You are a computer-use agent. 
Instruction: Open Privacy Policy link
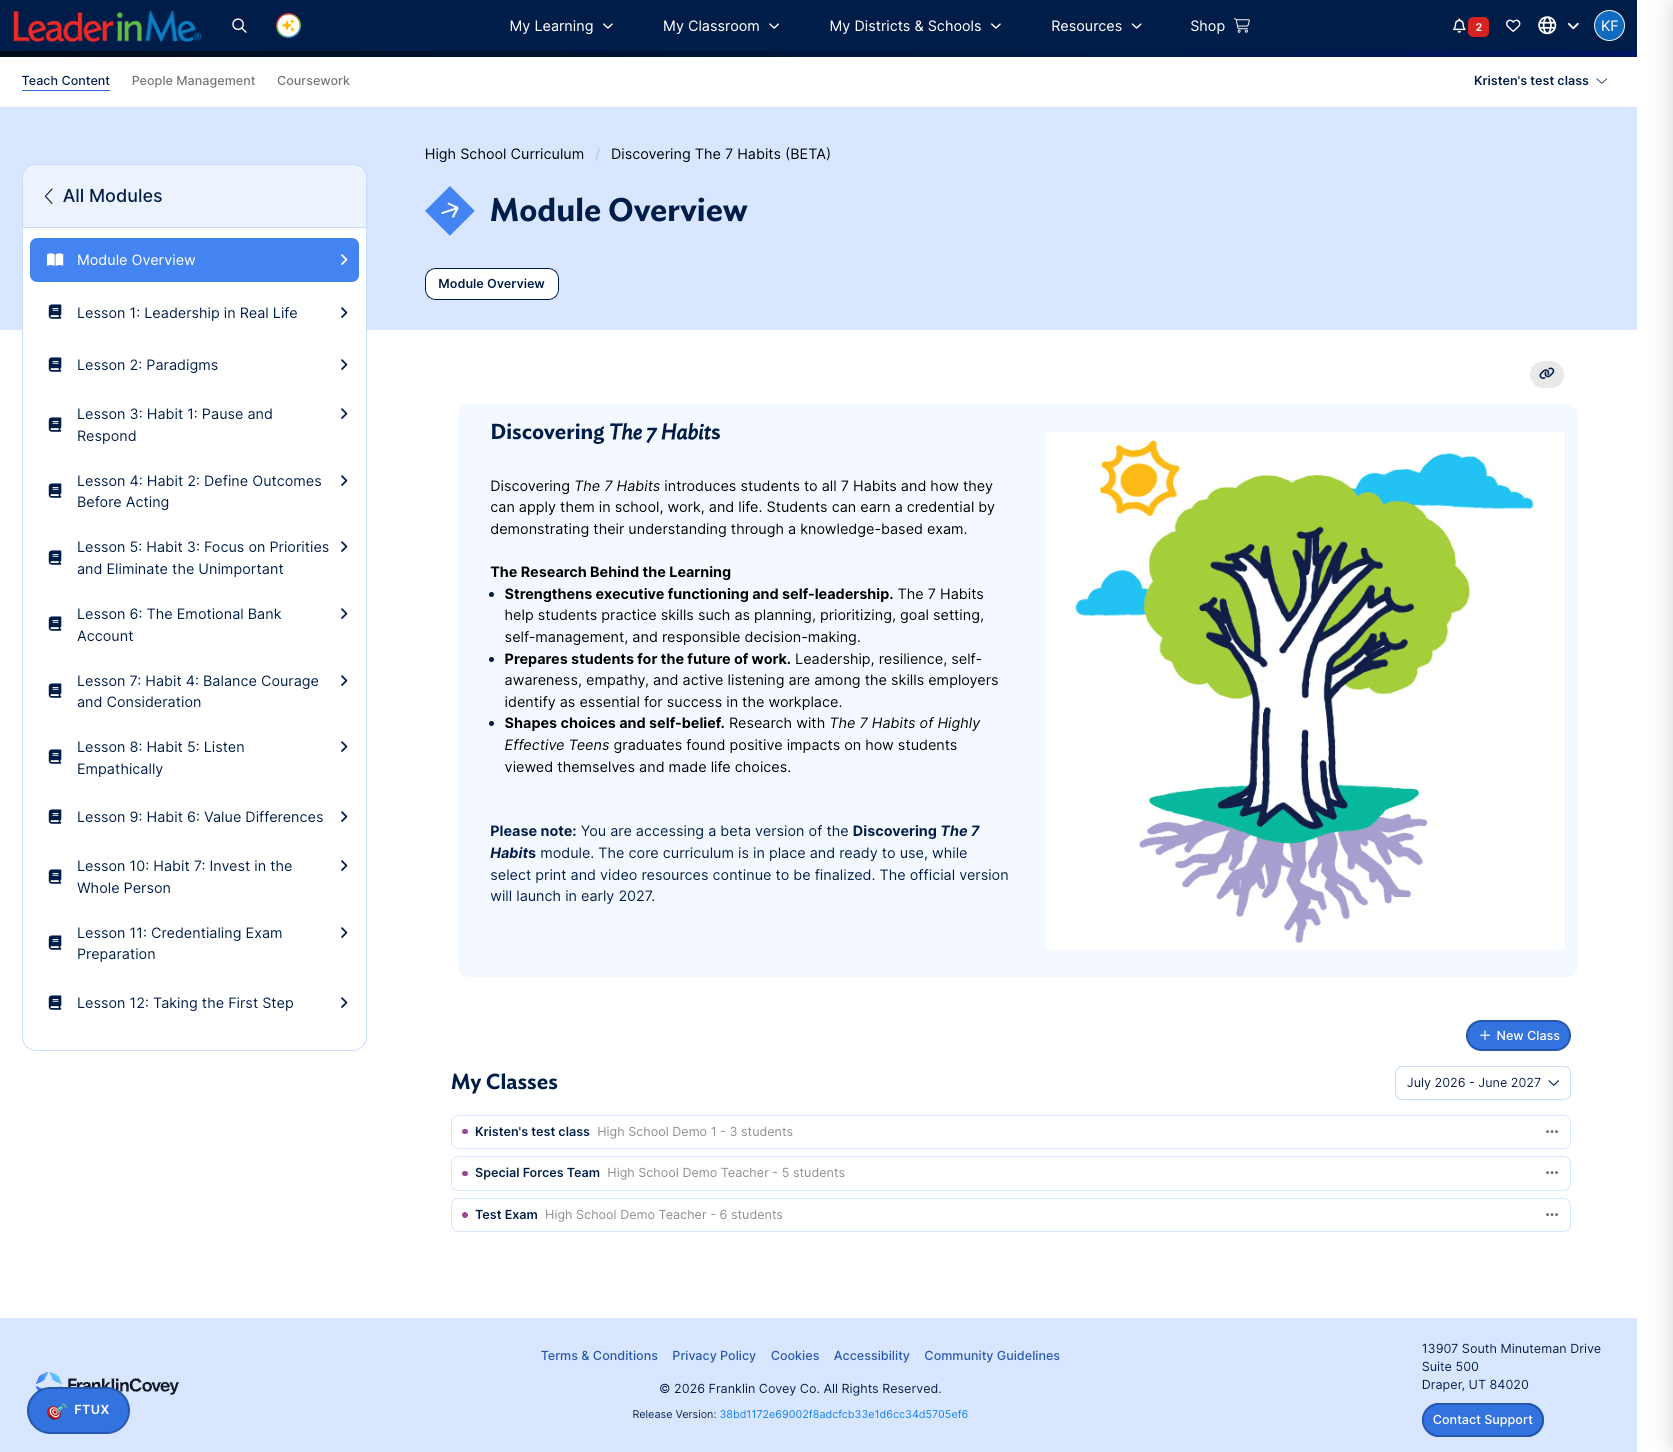pos(714,1356)
